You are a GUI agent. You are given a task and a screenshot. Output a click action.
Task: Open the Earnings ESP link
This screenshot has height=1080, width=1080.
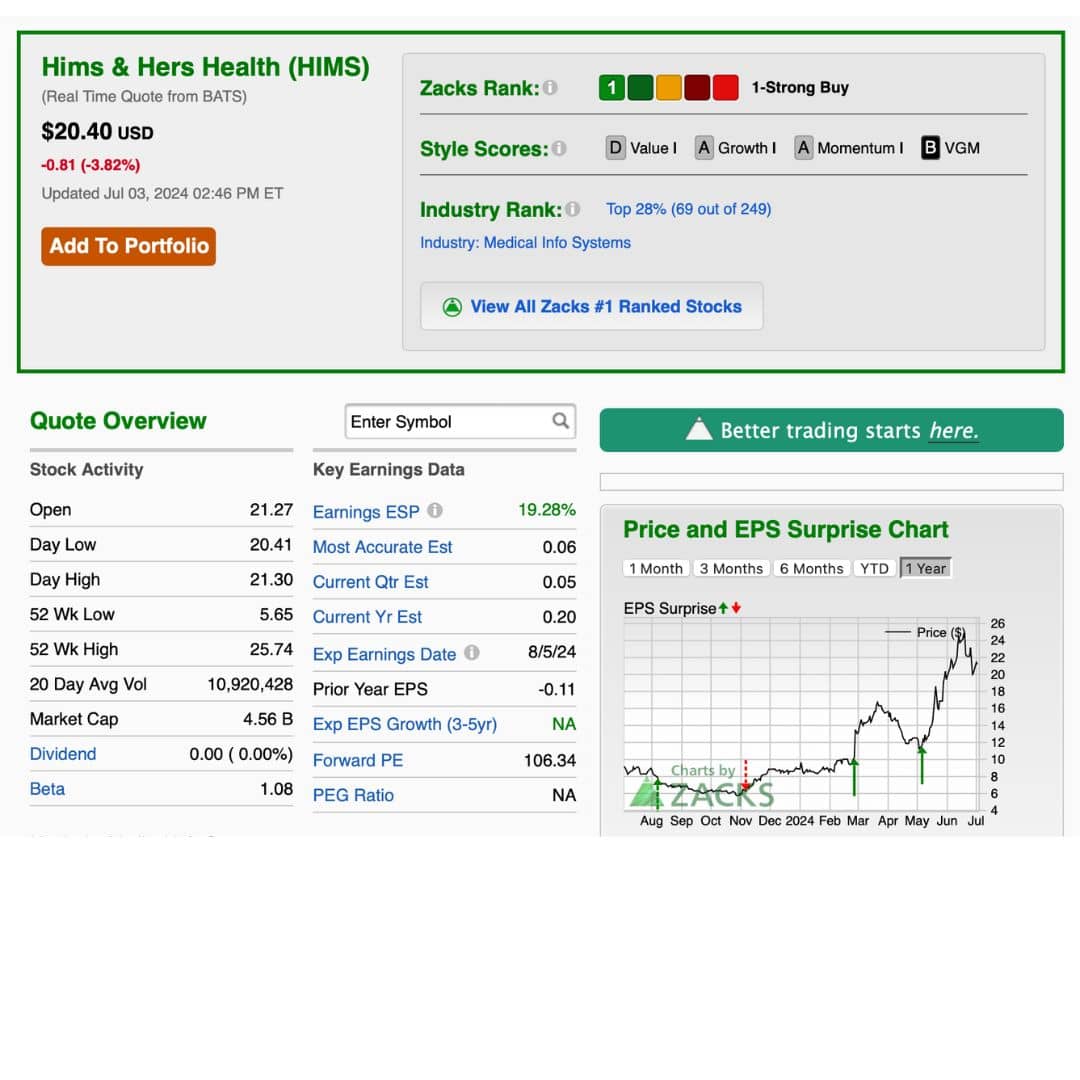click(x=366, y=512)
